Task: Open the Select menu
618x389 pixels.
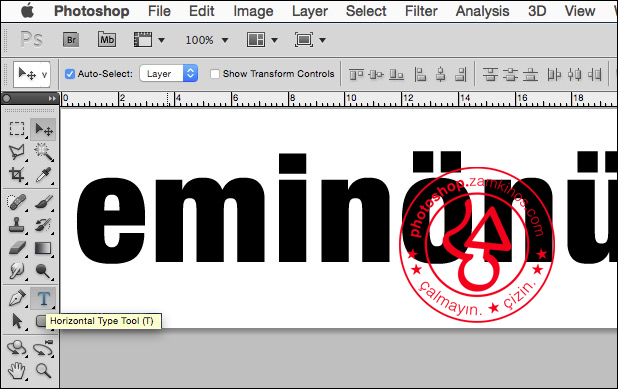Action: 366,11
